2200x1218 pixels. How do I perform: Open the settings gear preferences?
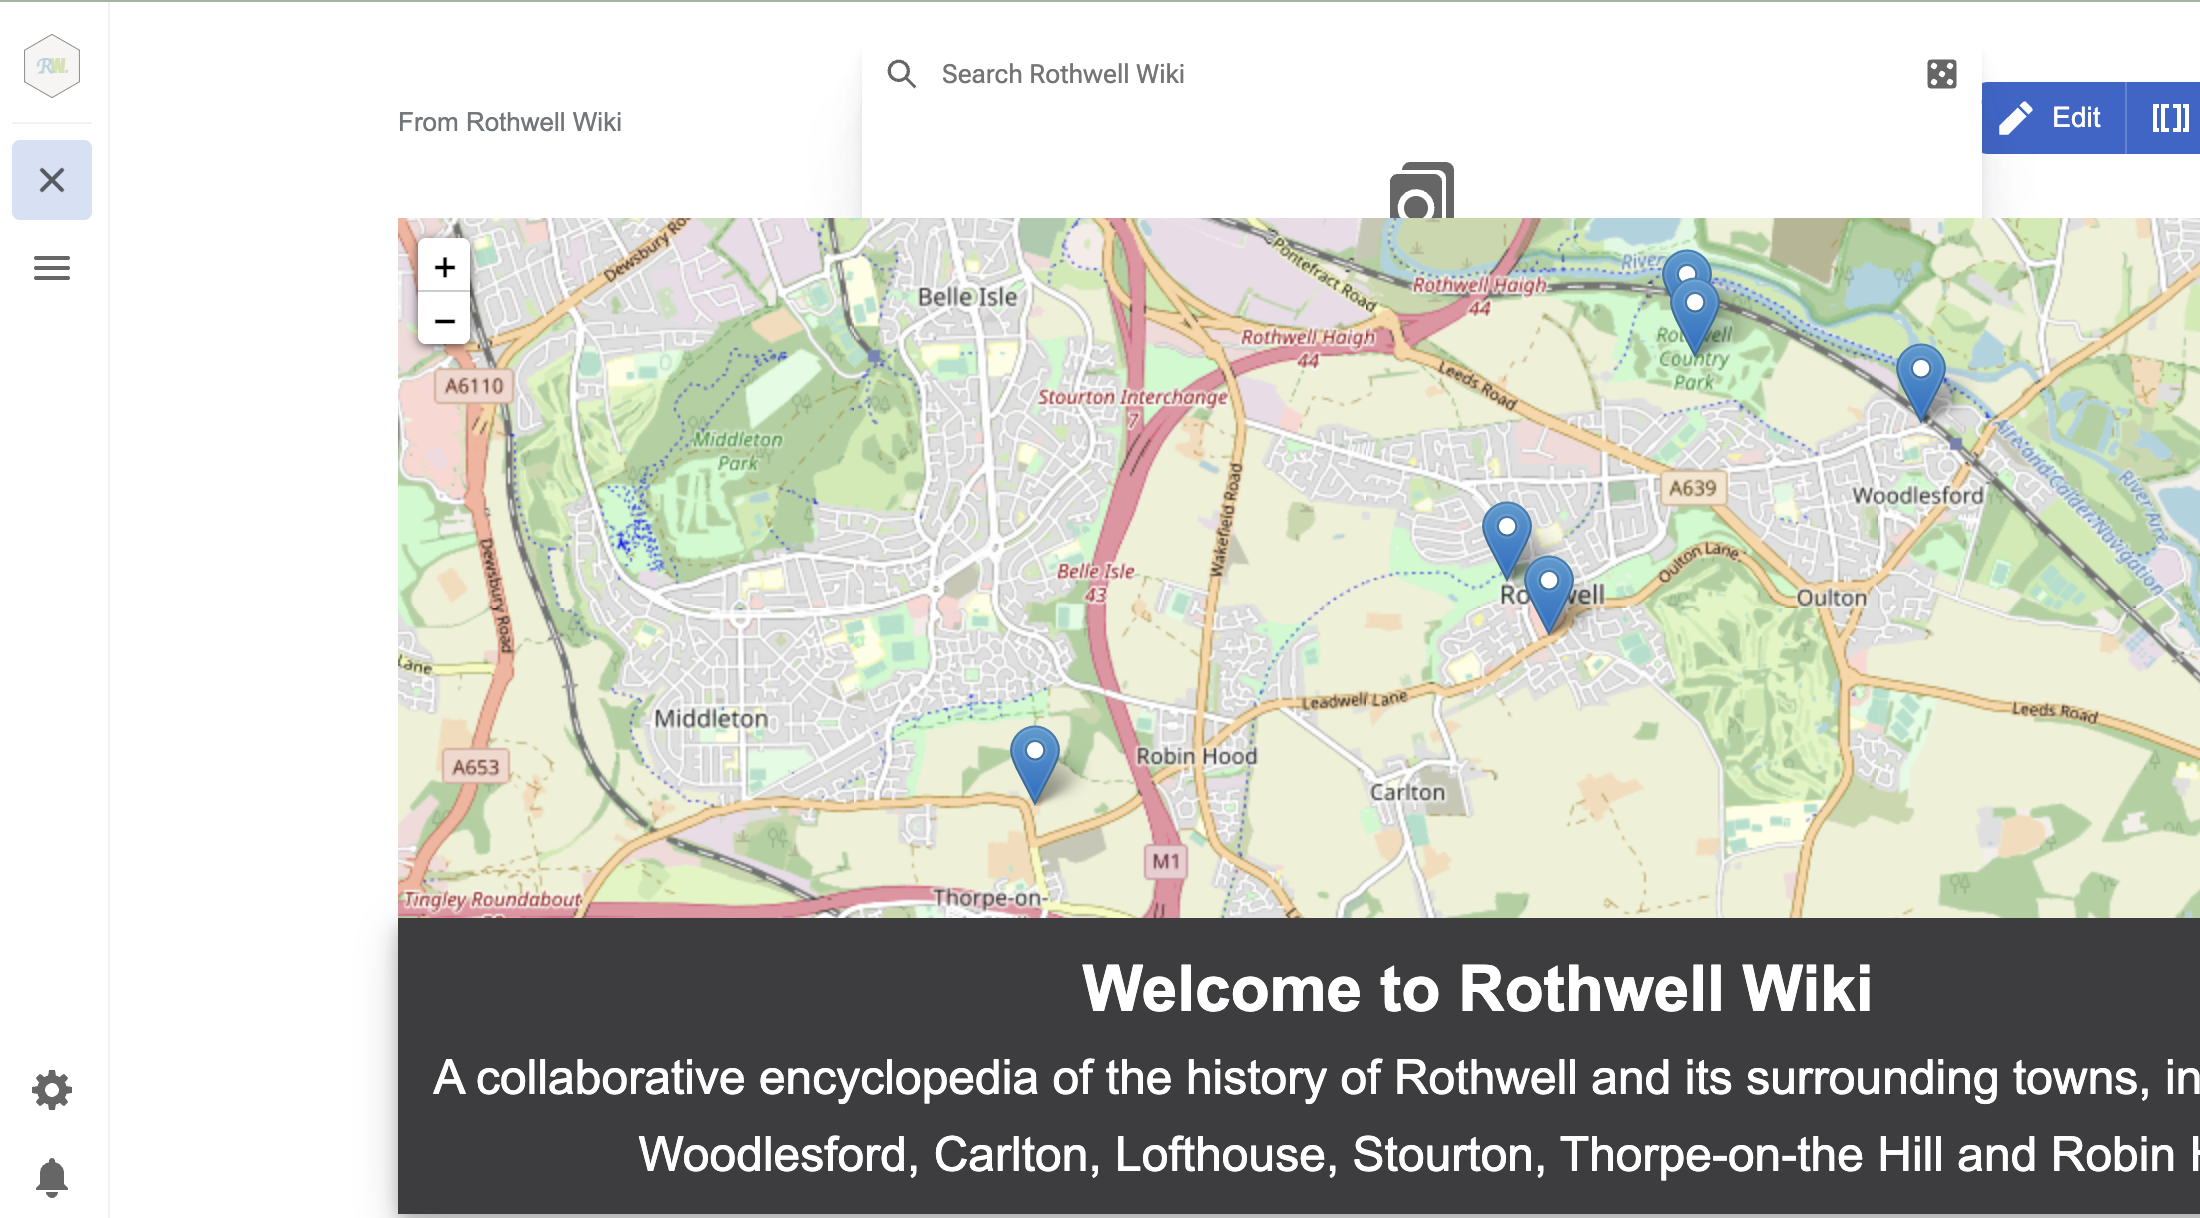pyautogui.click(x=52, y=1090)
